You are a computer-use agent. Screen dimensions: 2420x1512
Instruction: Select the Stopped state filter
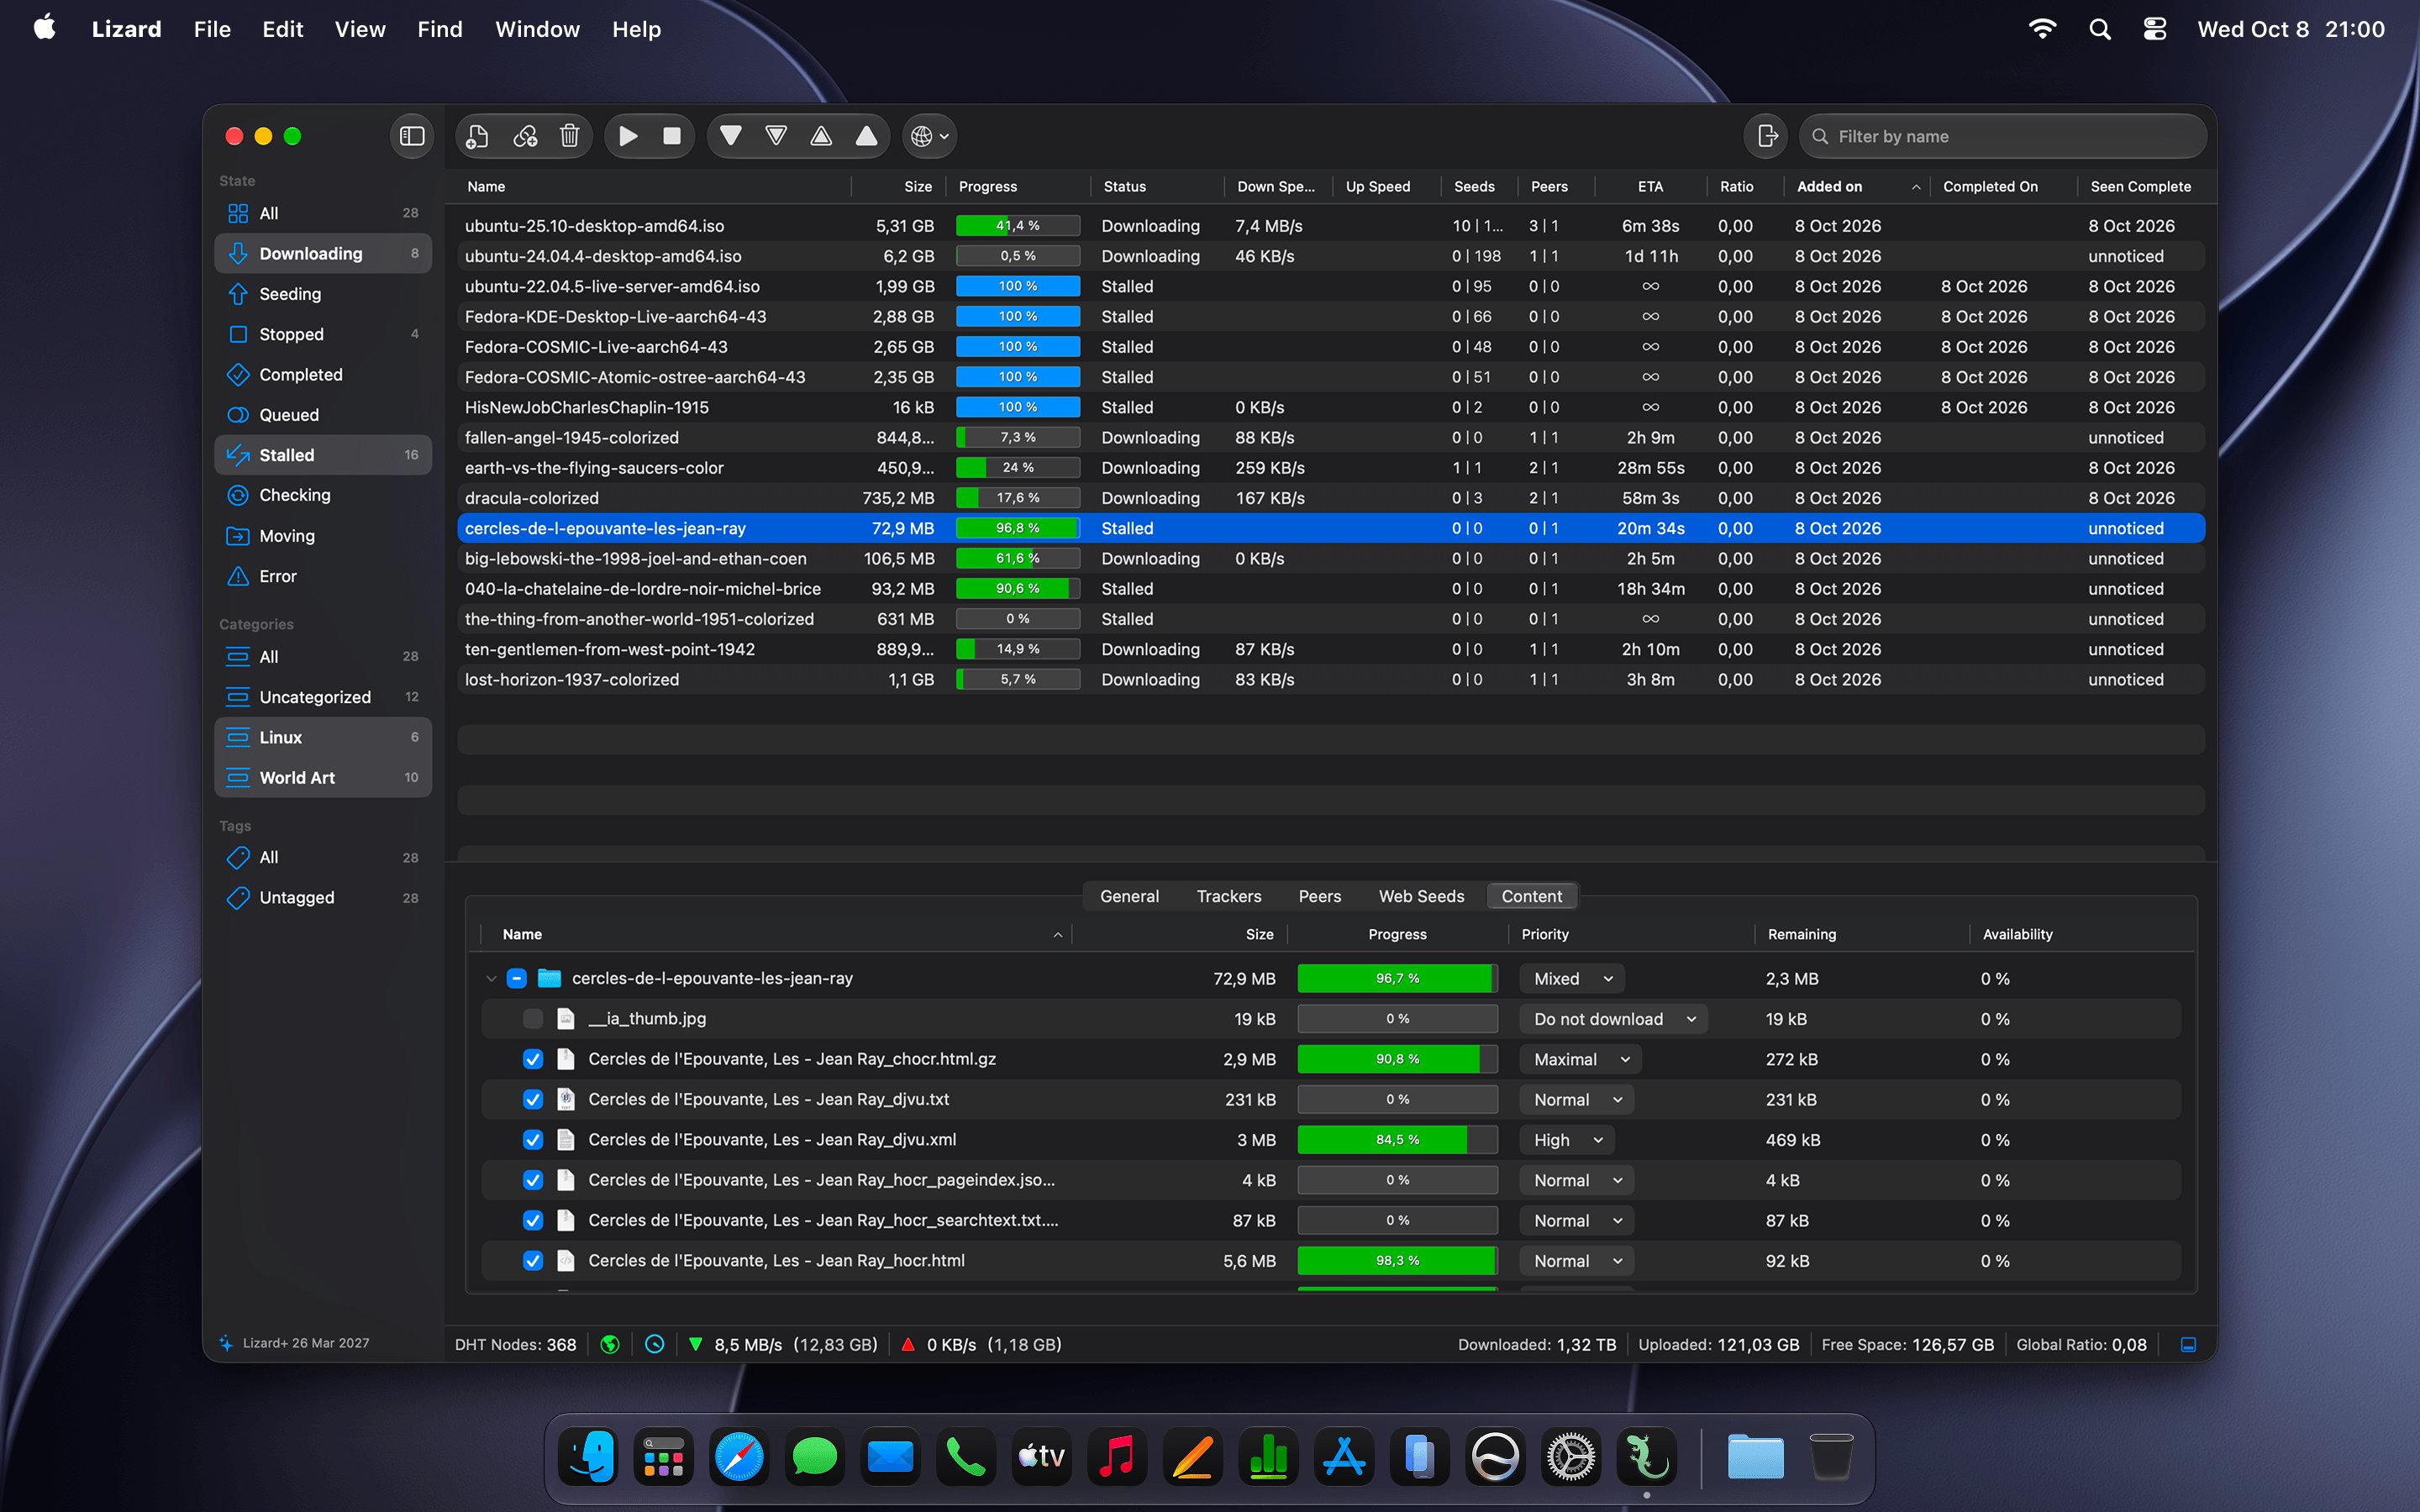click(323, 334)
